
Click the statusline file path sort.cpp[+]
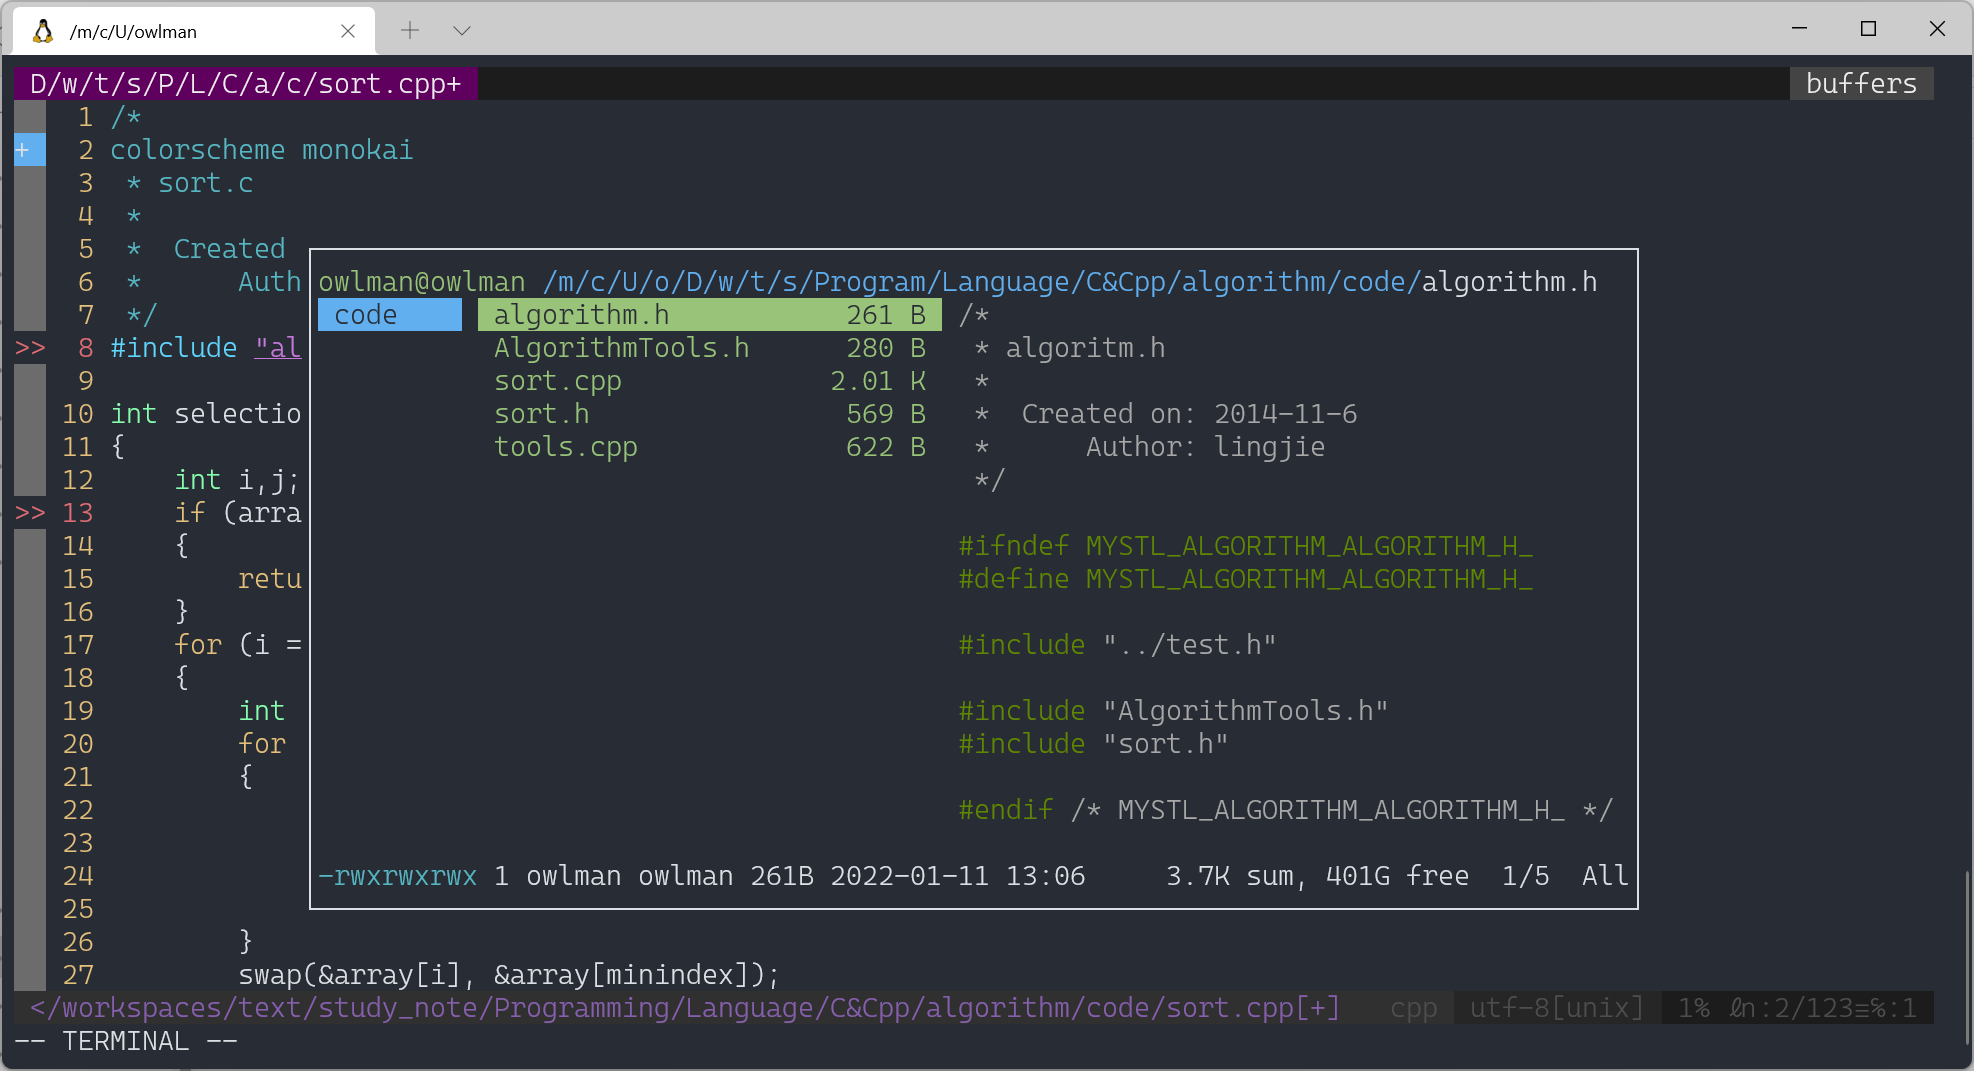tap(685, 1008)
